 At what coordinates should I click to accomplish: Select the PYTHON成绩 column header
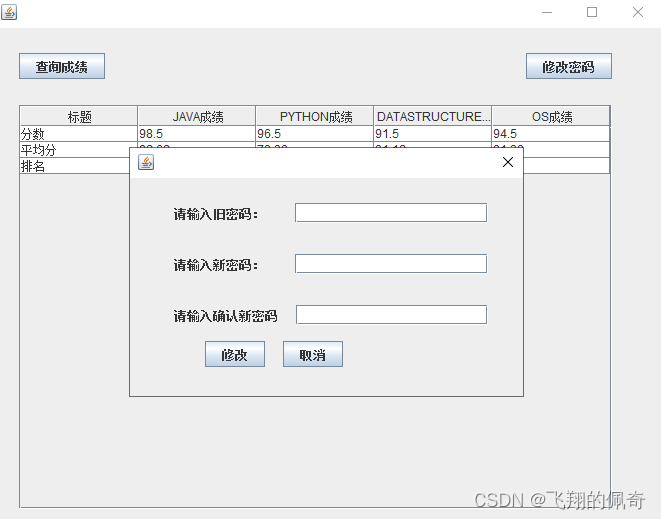[x=315, y=116]
